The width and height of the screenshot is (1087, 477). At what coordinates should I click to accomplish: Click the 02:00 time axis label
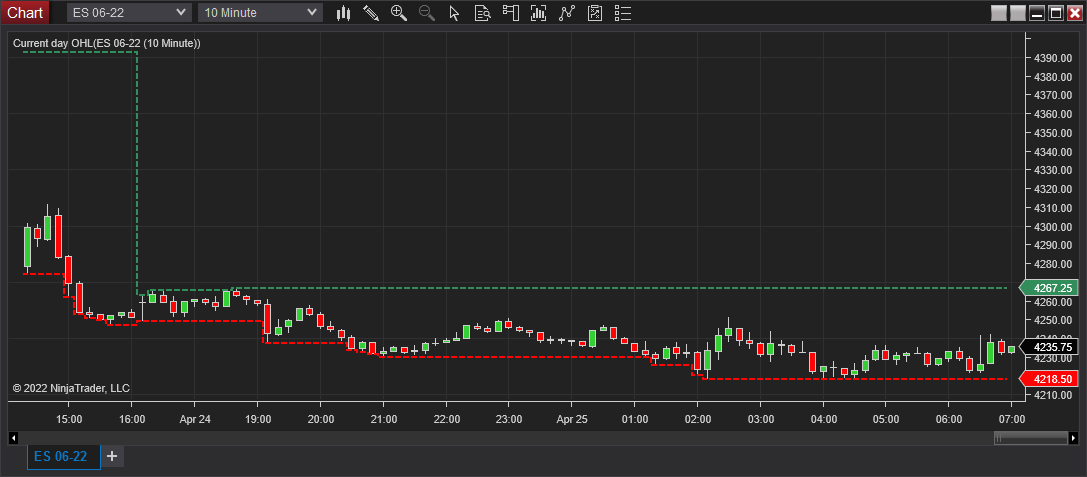click(x=697, y=419)
